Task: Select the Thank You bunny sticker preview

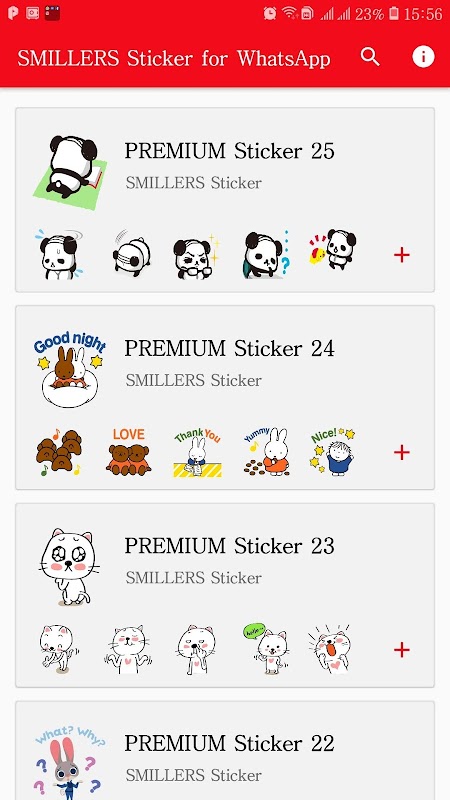Action: pos(197,452)
